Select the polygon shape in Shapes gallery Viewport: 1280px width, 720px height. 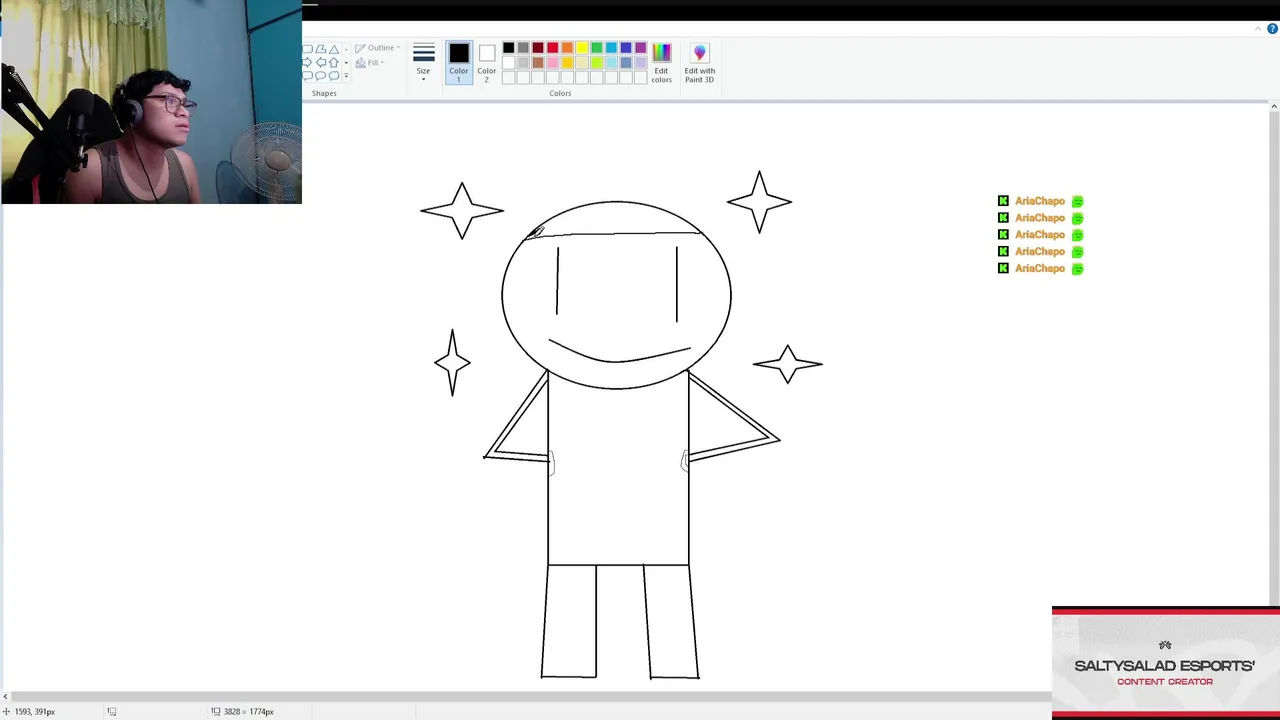click(321, 49)
